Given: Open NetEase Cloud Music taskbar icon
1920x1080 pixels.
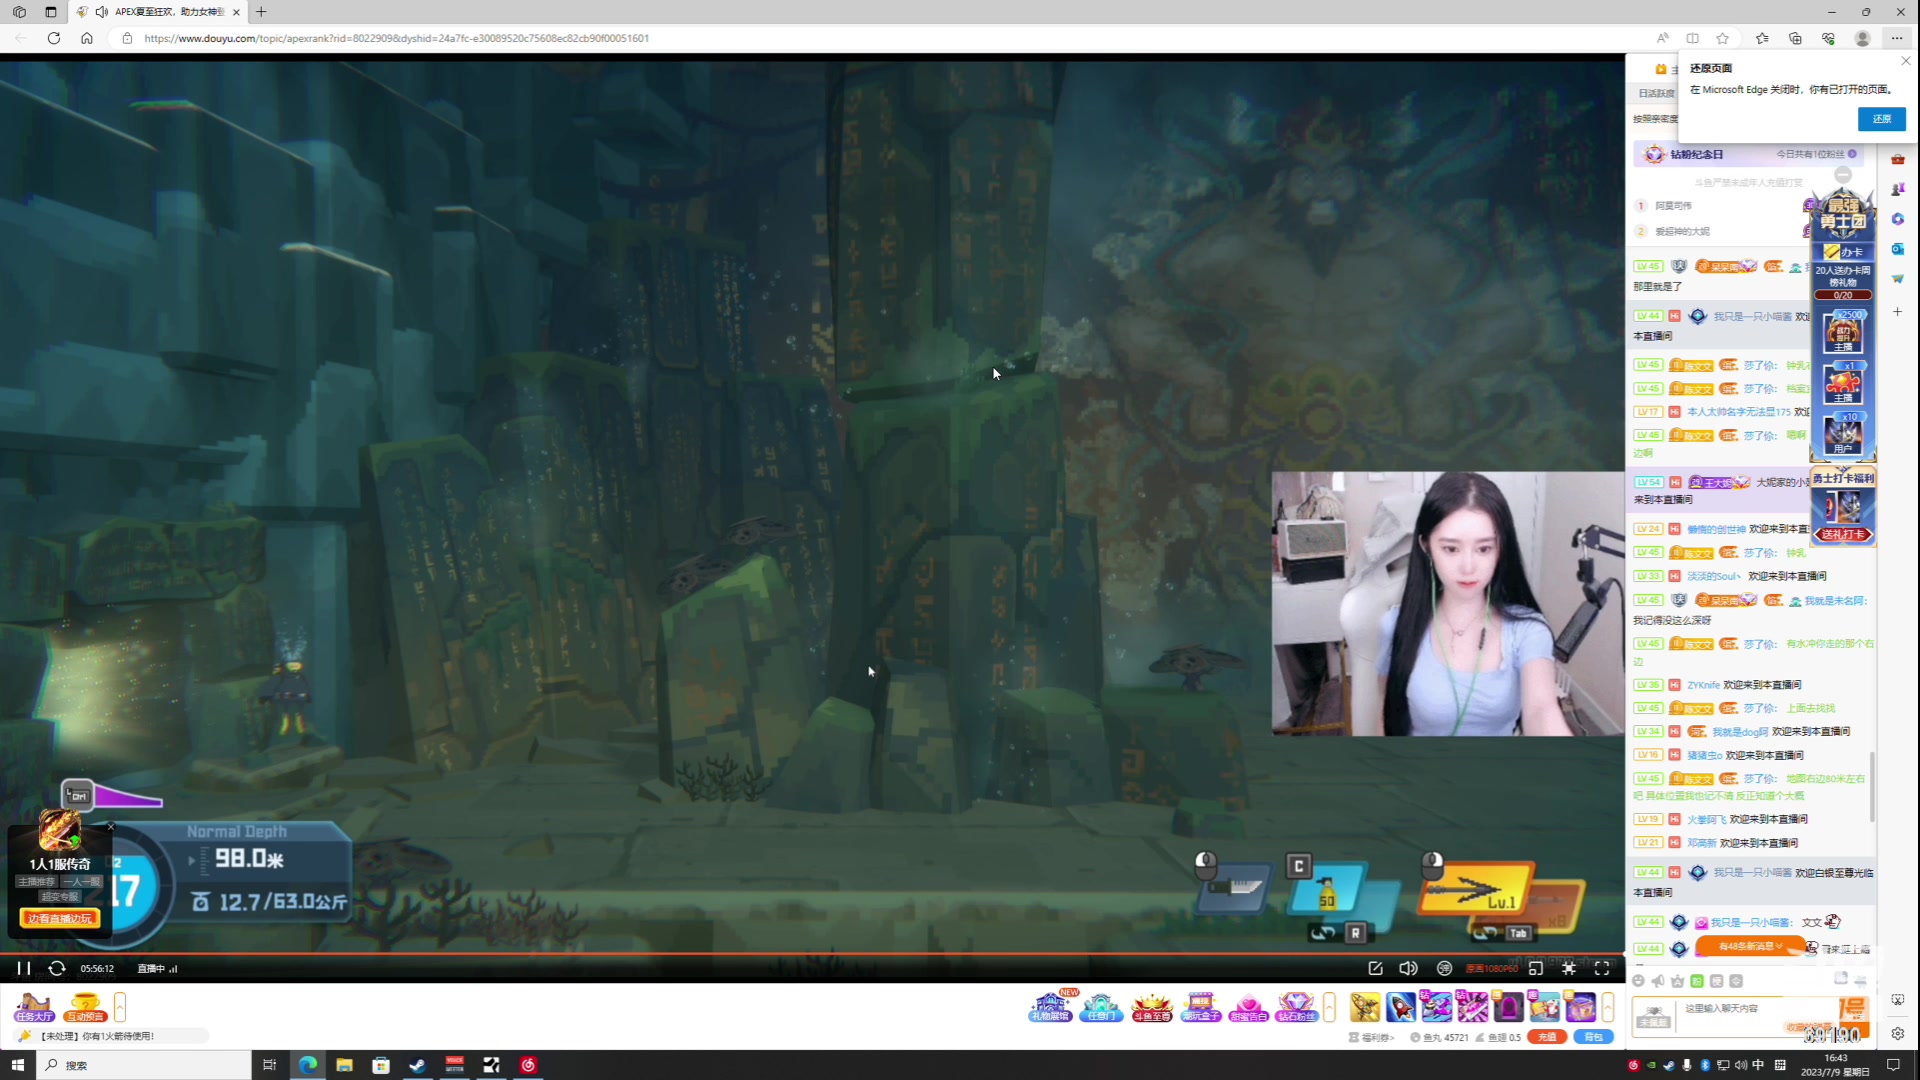Looking at the screenshot, I should tap(528, 1065).
